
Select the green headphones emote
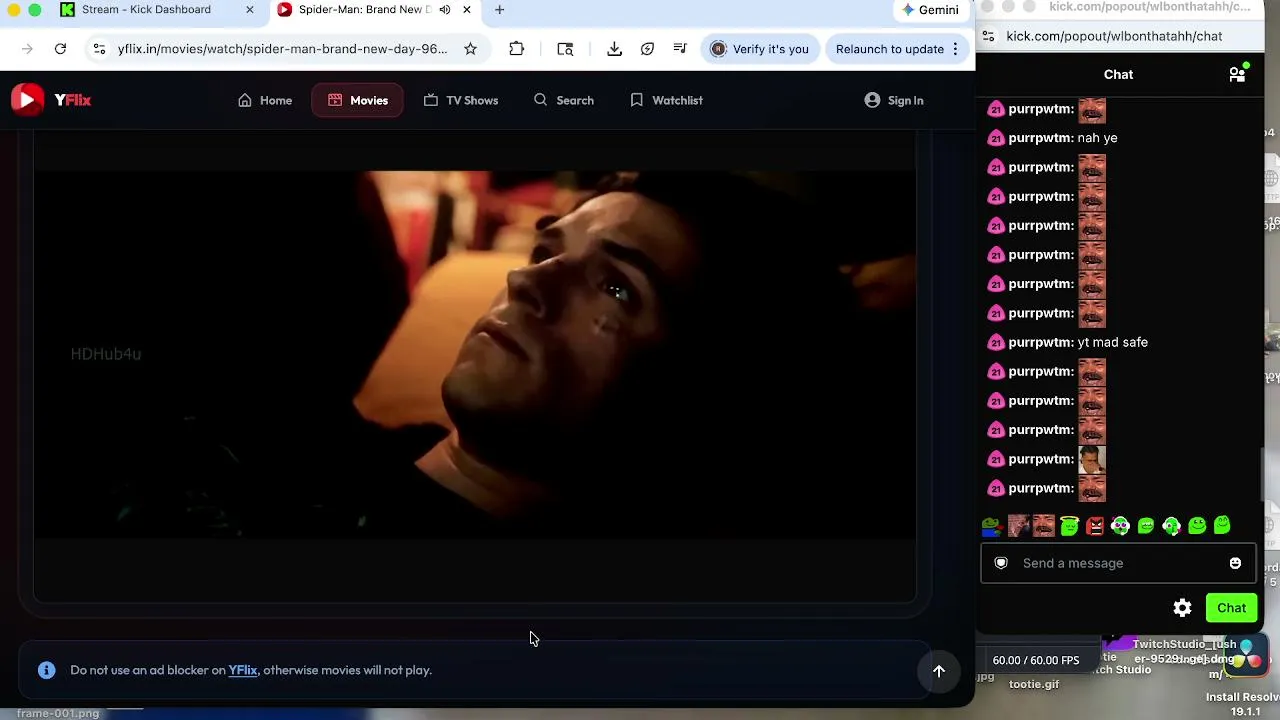(1171, 526)
